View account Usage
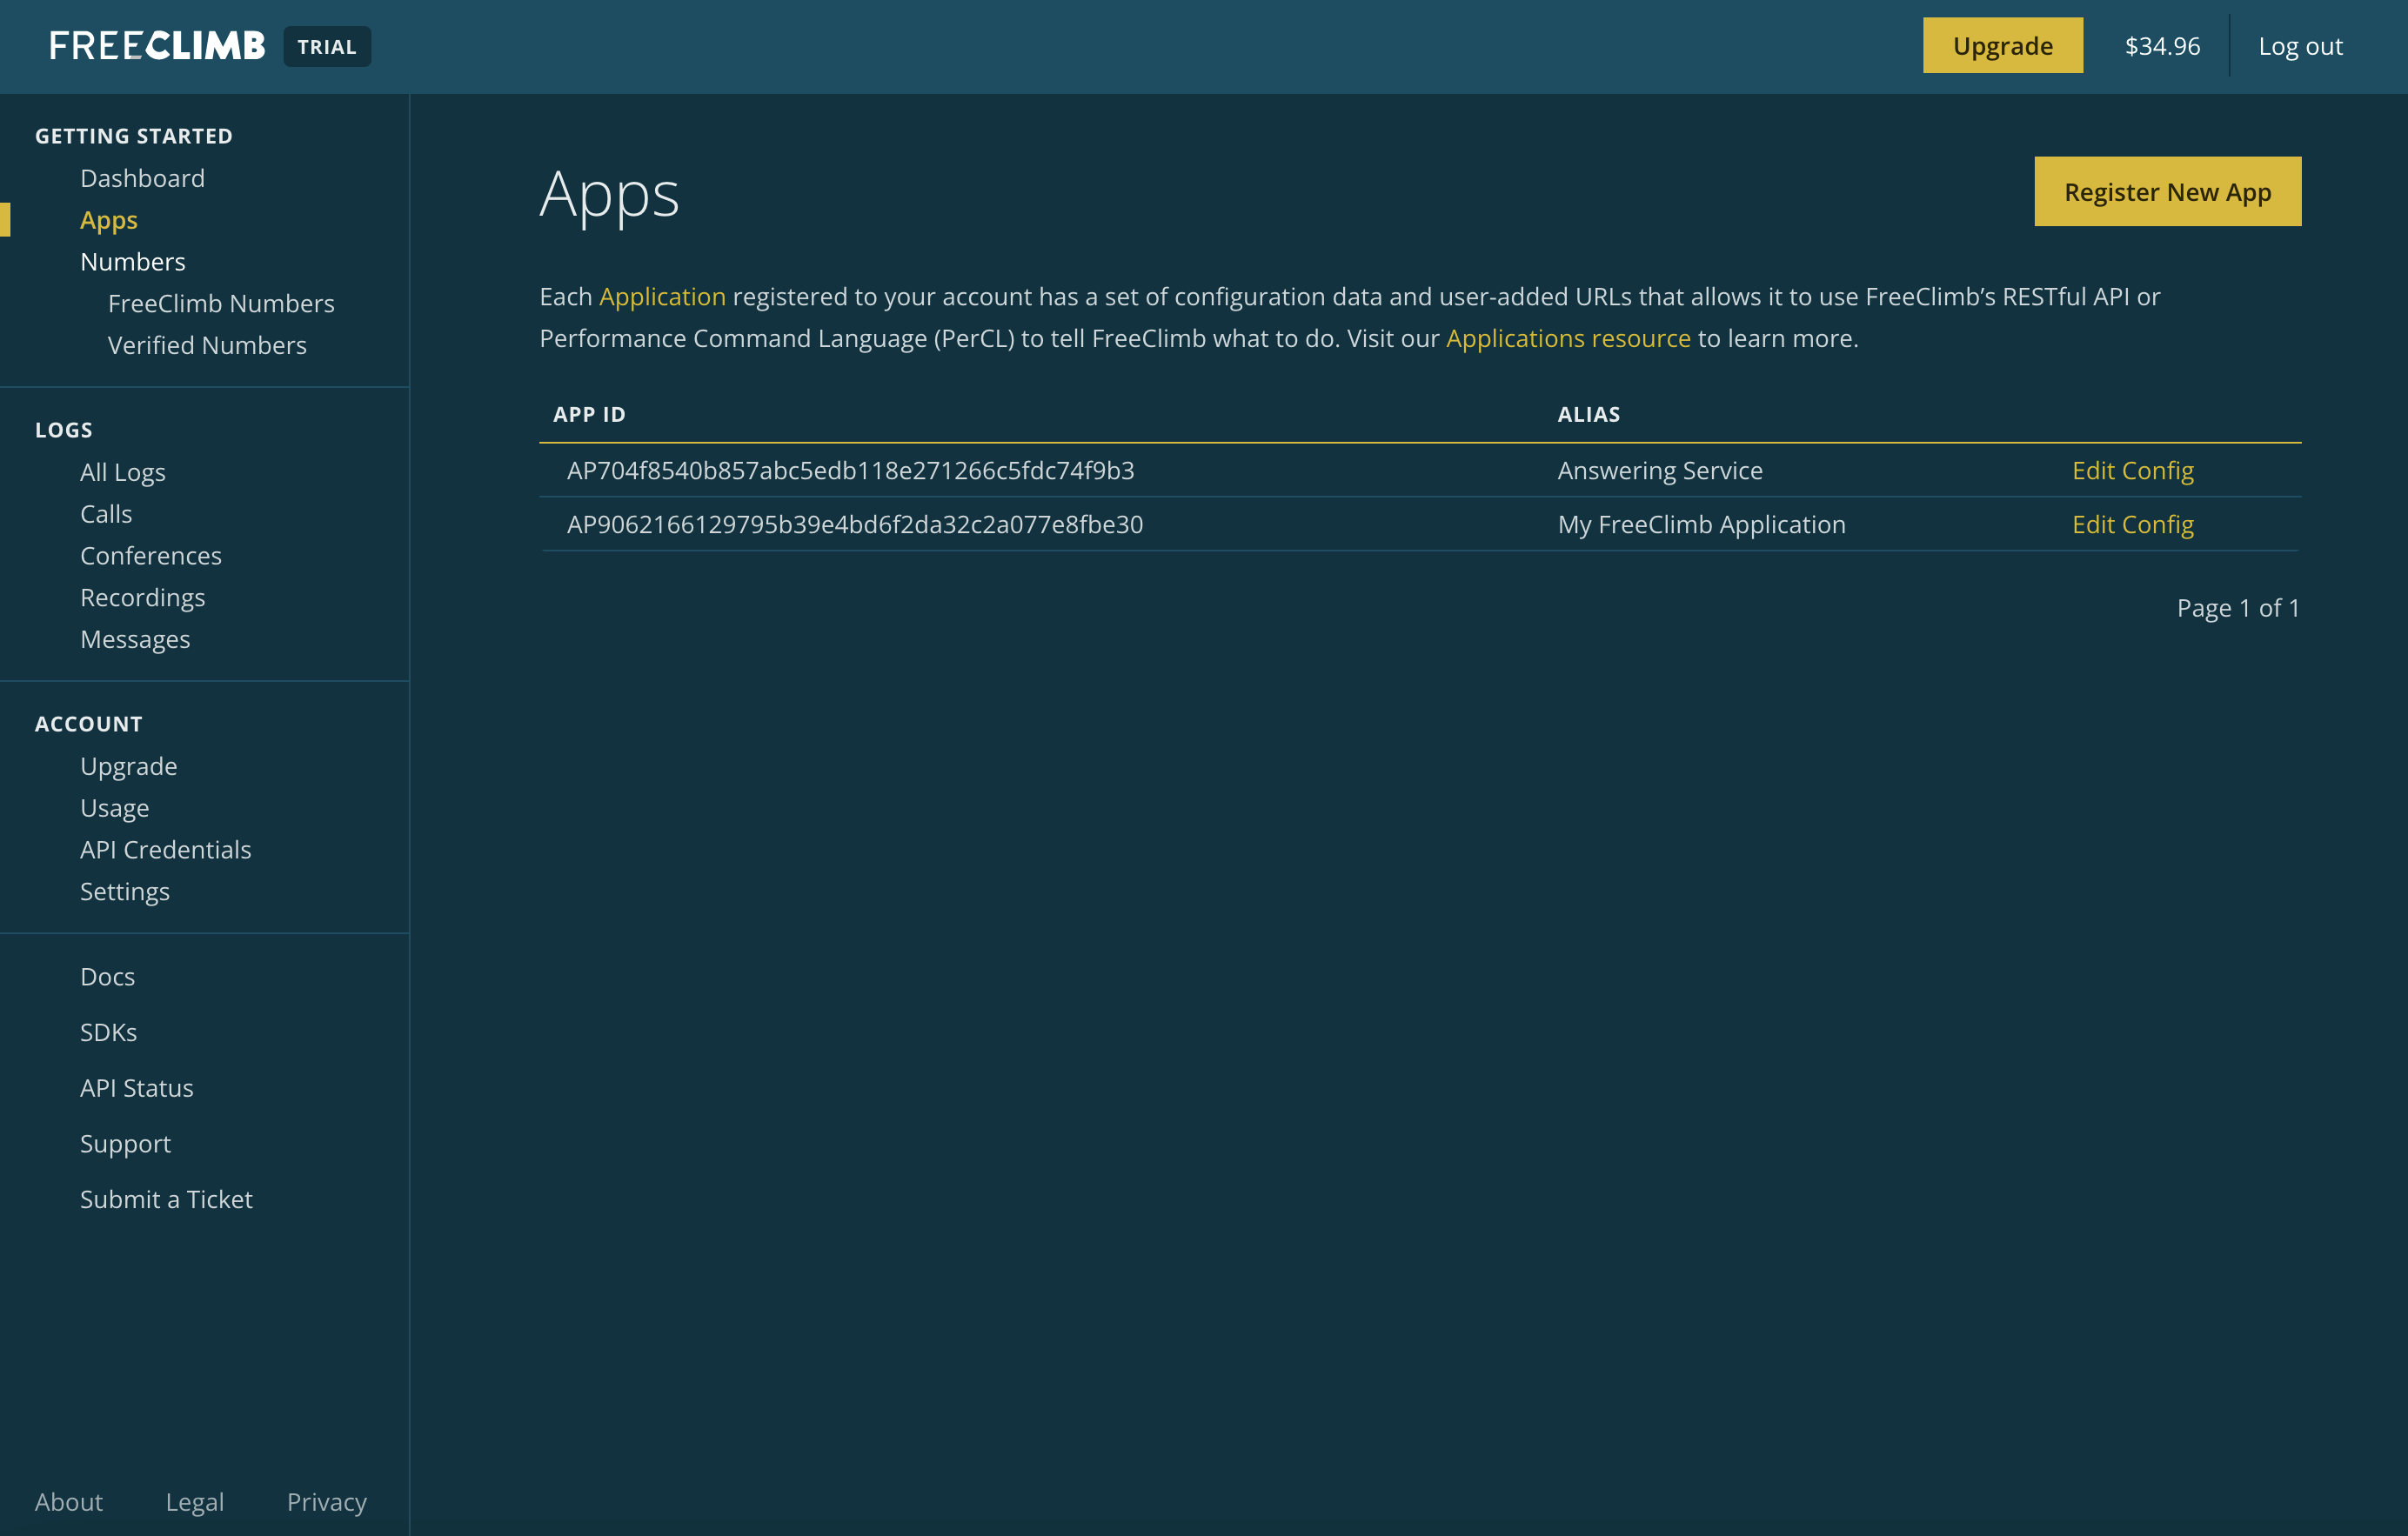 coord(115,808)
